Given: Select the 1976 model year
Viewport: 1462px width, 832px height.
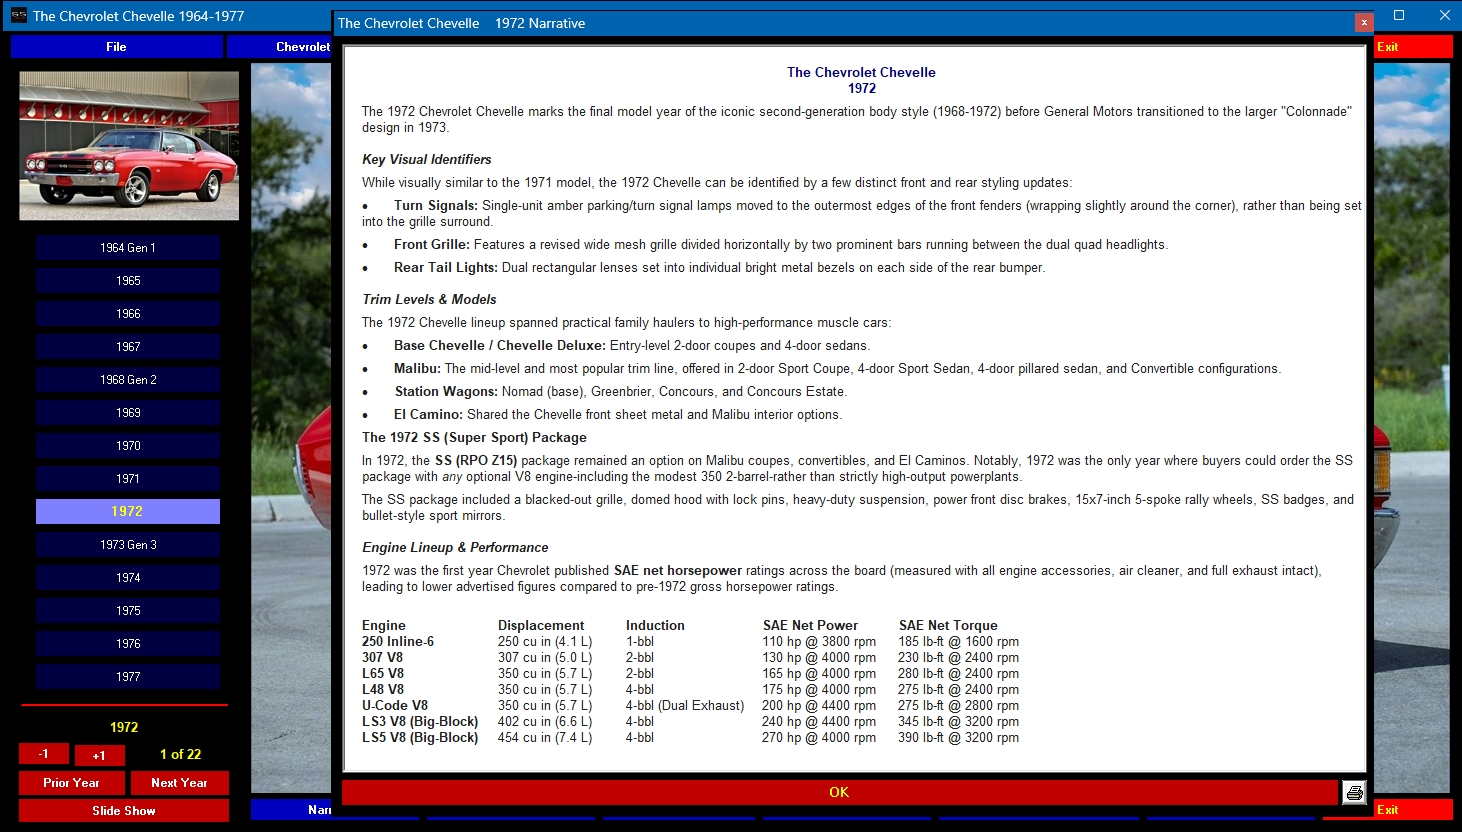Looking at the screenshot, I should pyautogui.click(x=128, y=644).
